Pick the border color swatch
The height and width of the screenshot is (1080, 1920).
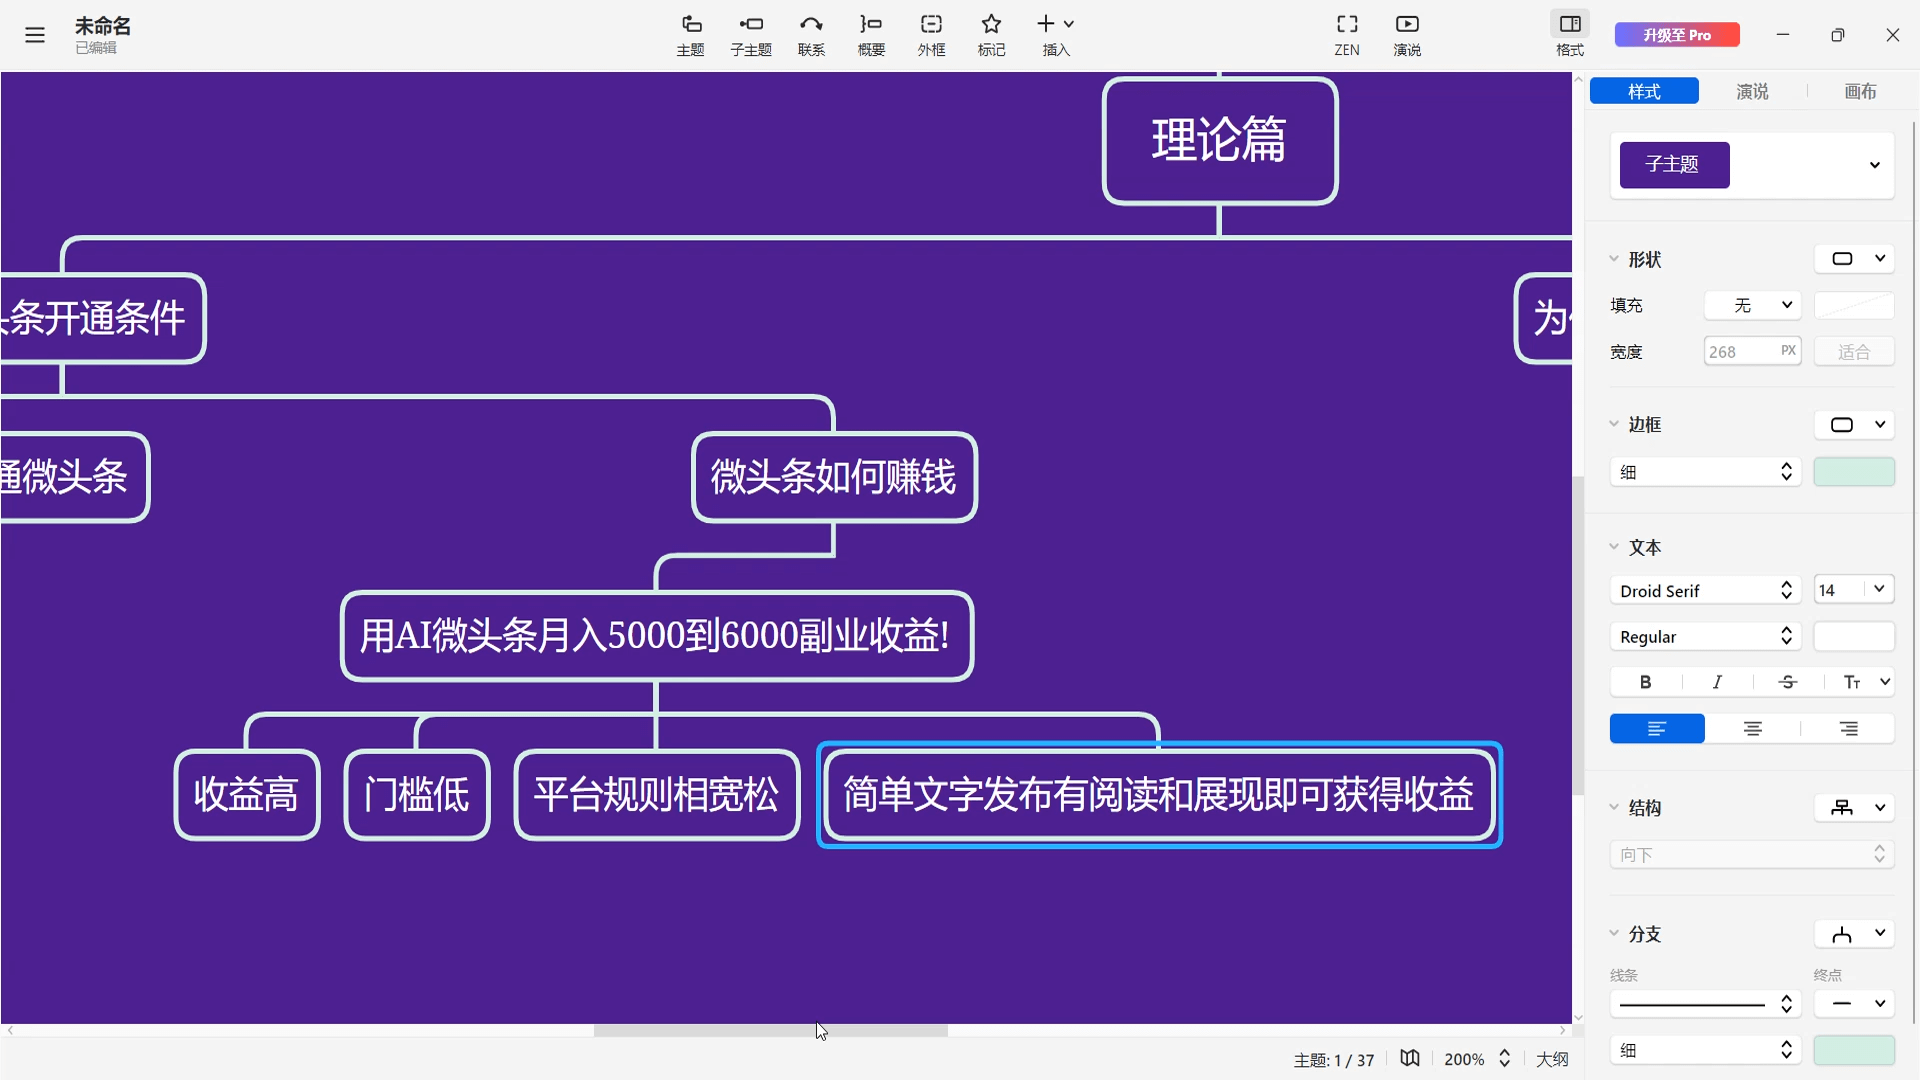click(1854, 472)
